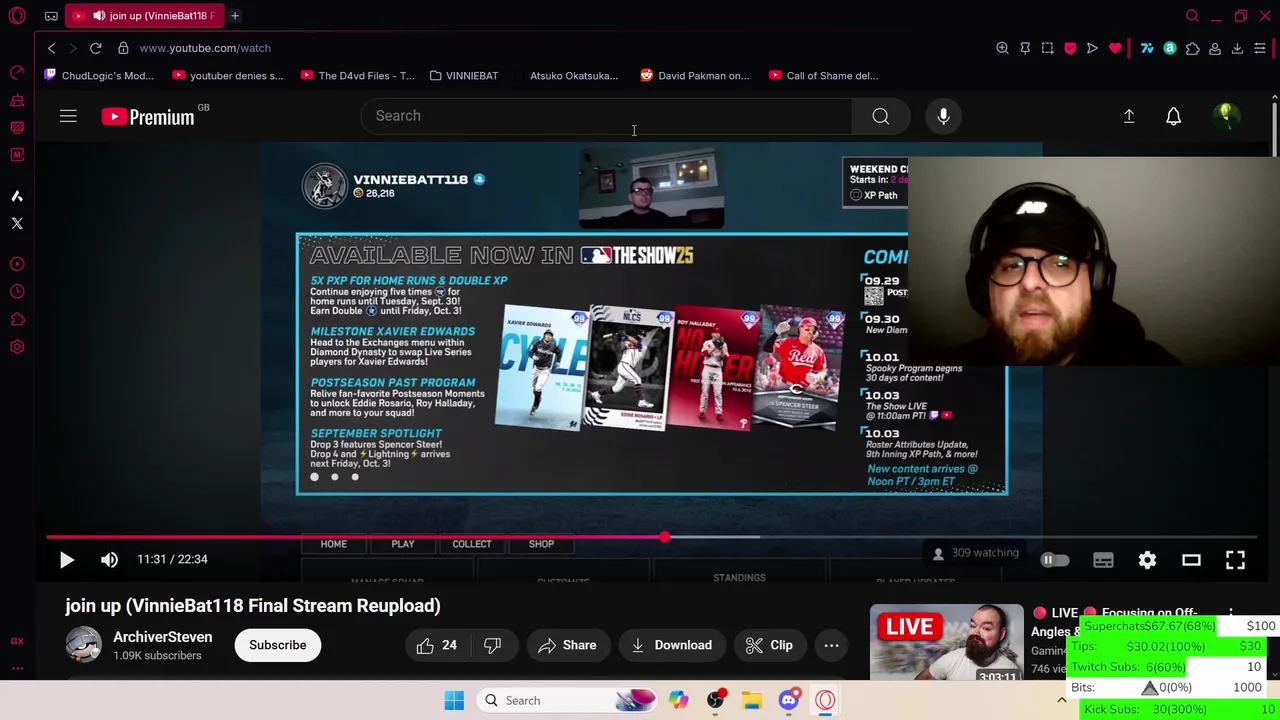Screen dimensions: 1280x720
Task: Open the YouTube create upload icon
Action: pyautogui.click(x=1129, y=116)
